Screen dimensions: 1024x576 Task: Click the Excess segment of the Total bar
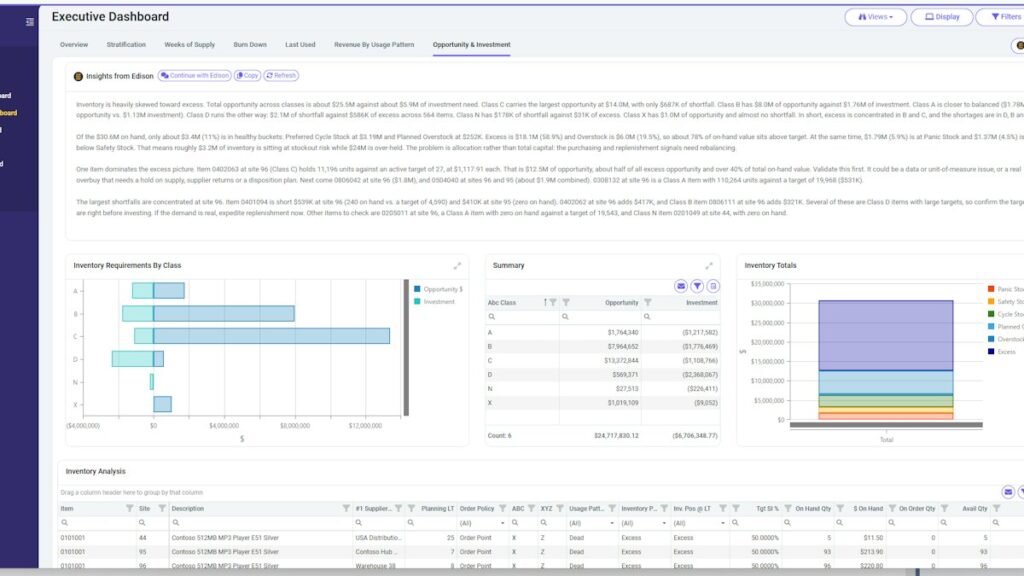tap(886, 336)
